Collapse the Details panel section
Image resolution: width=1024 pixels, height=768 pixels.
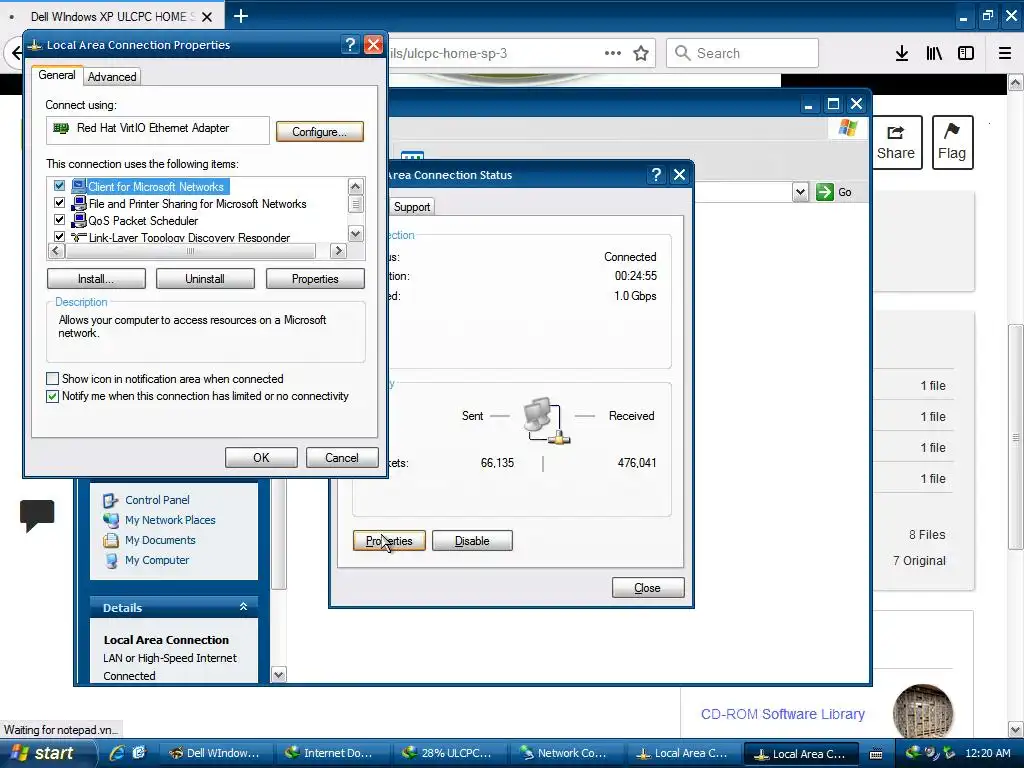tap(243, 607)
